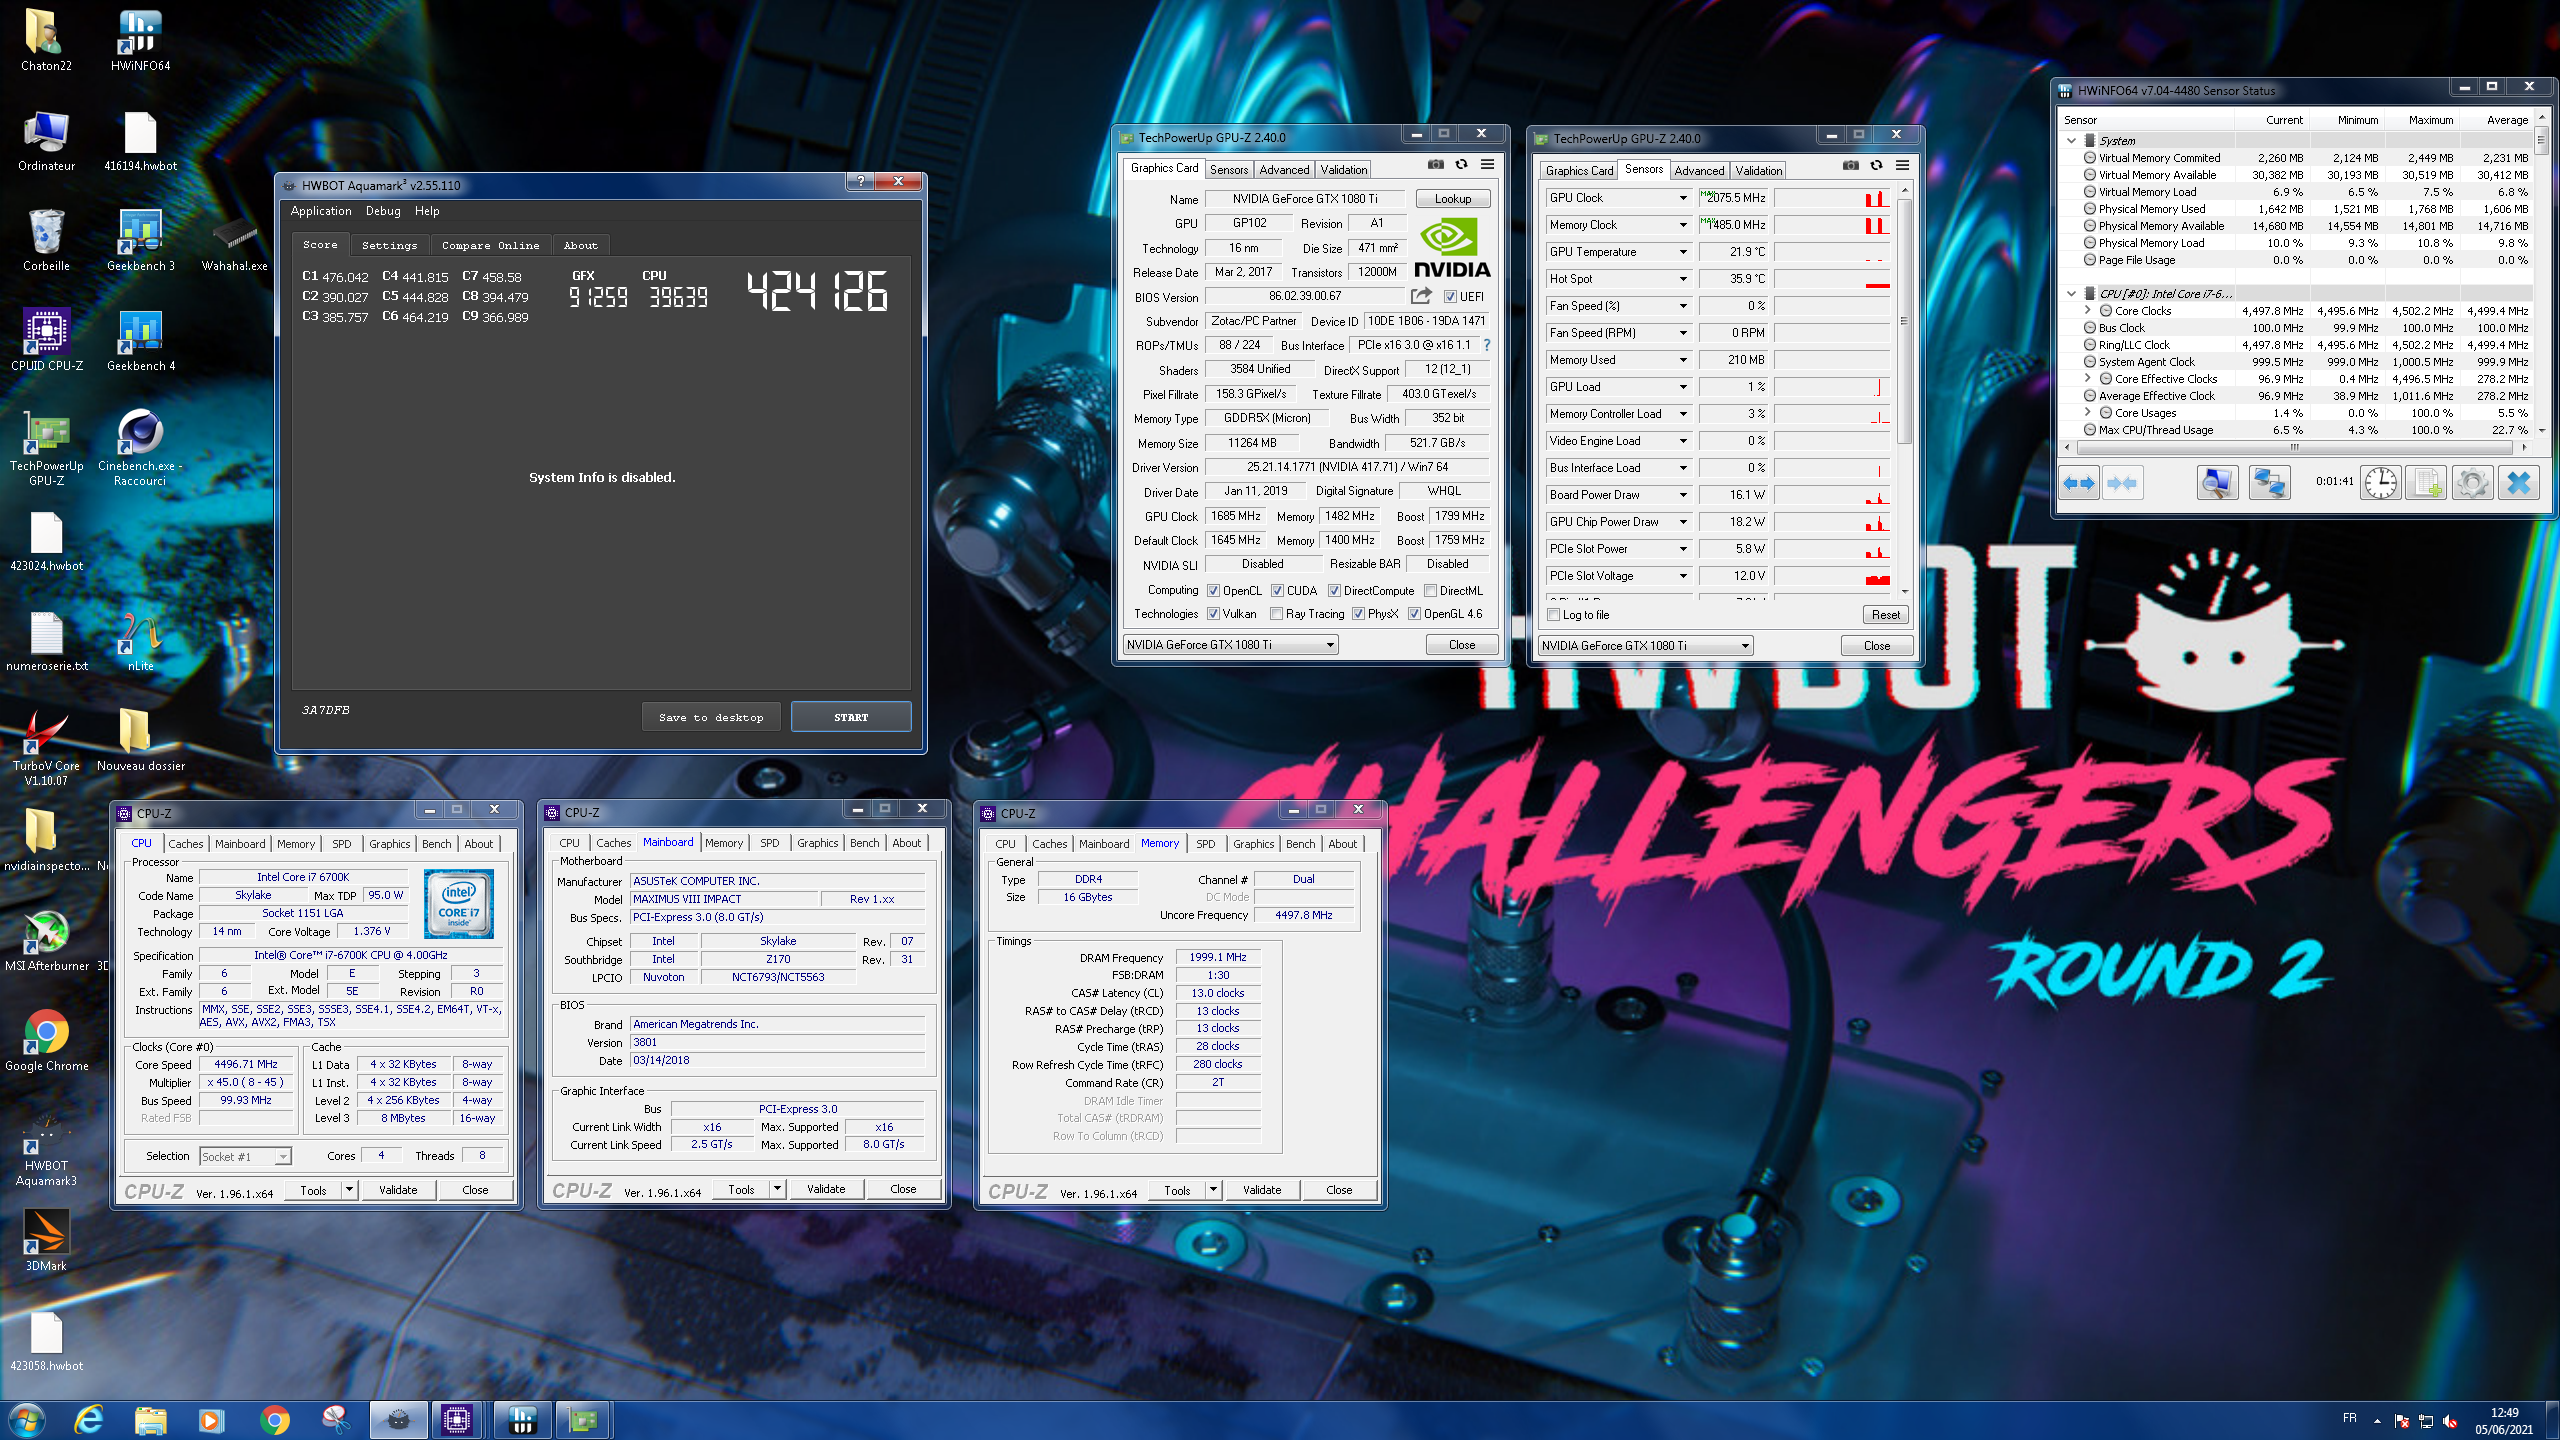
Task: Open MSI Afterburner desktop icon
Action: point(47,940)
